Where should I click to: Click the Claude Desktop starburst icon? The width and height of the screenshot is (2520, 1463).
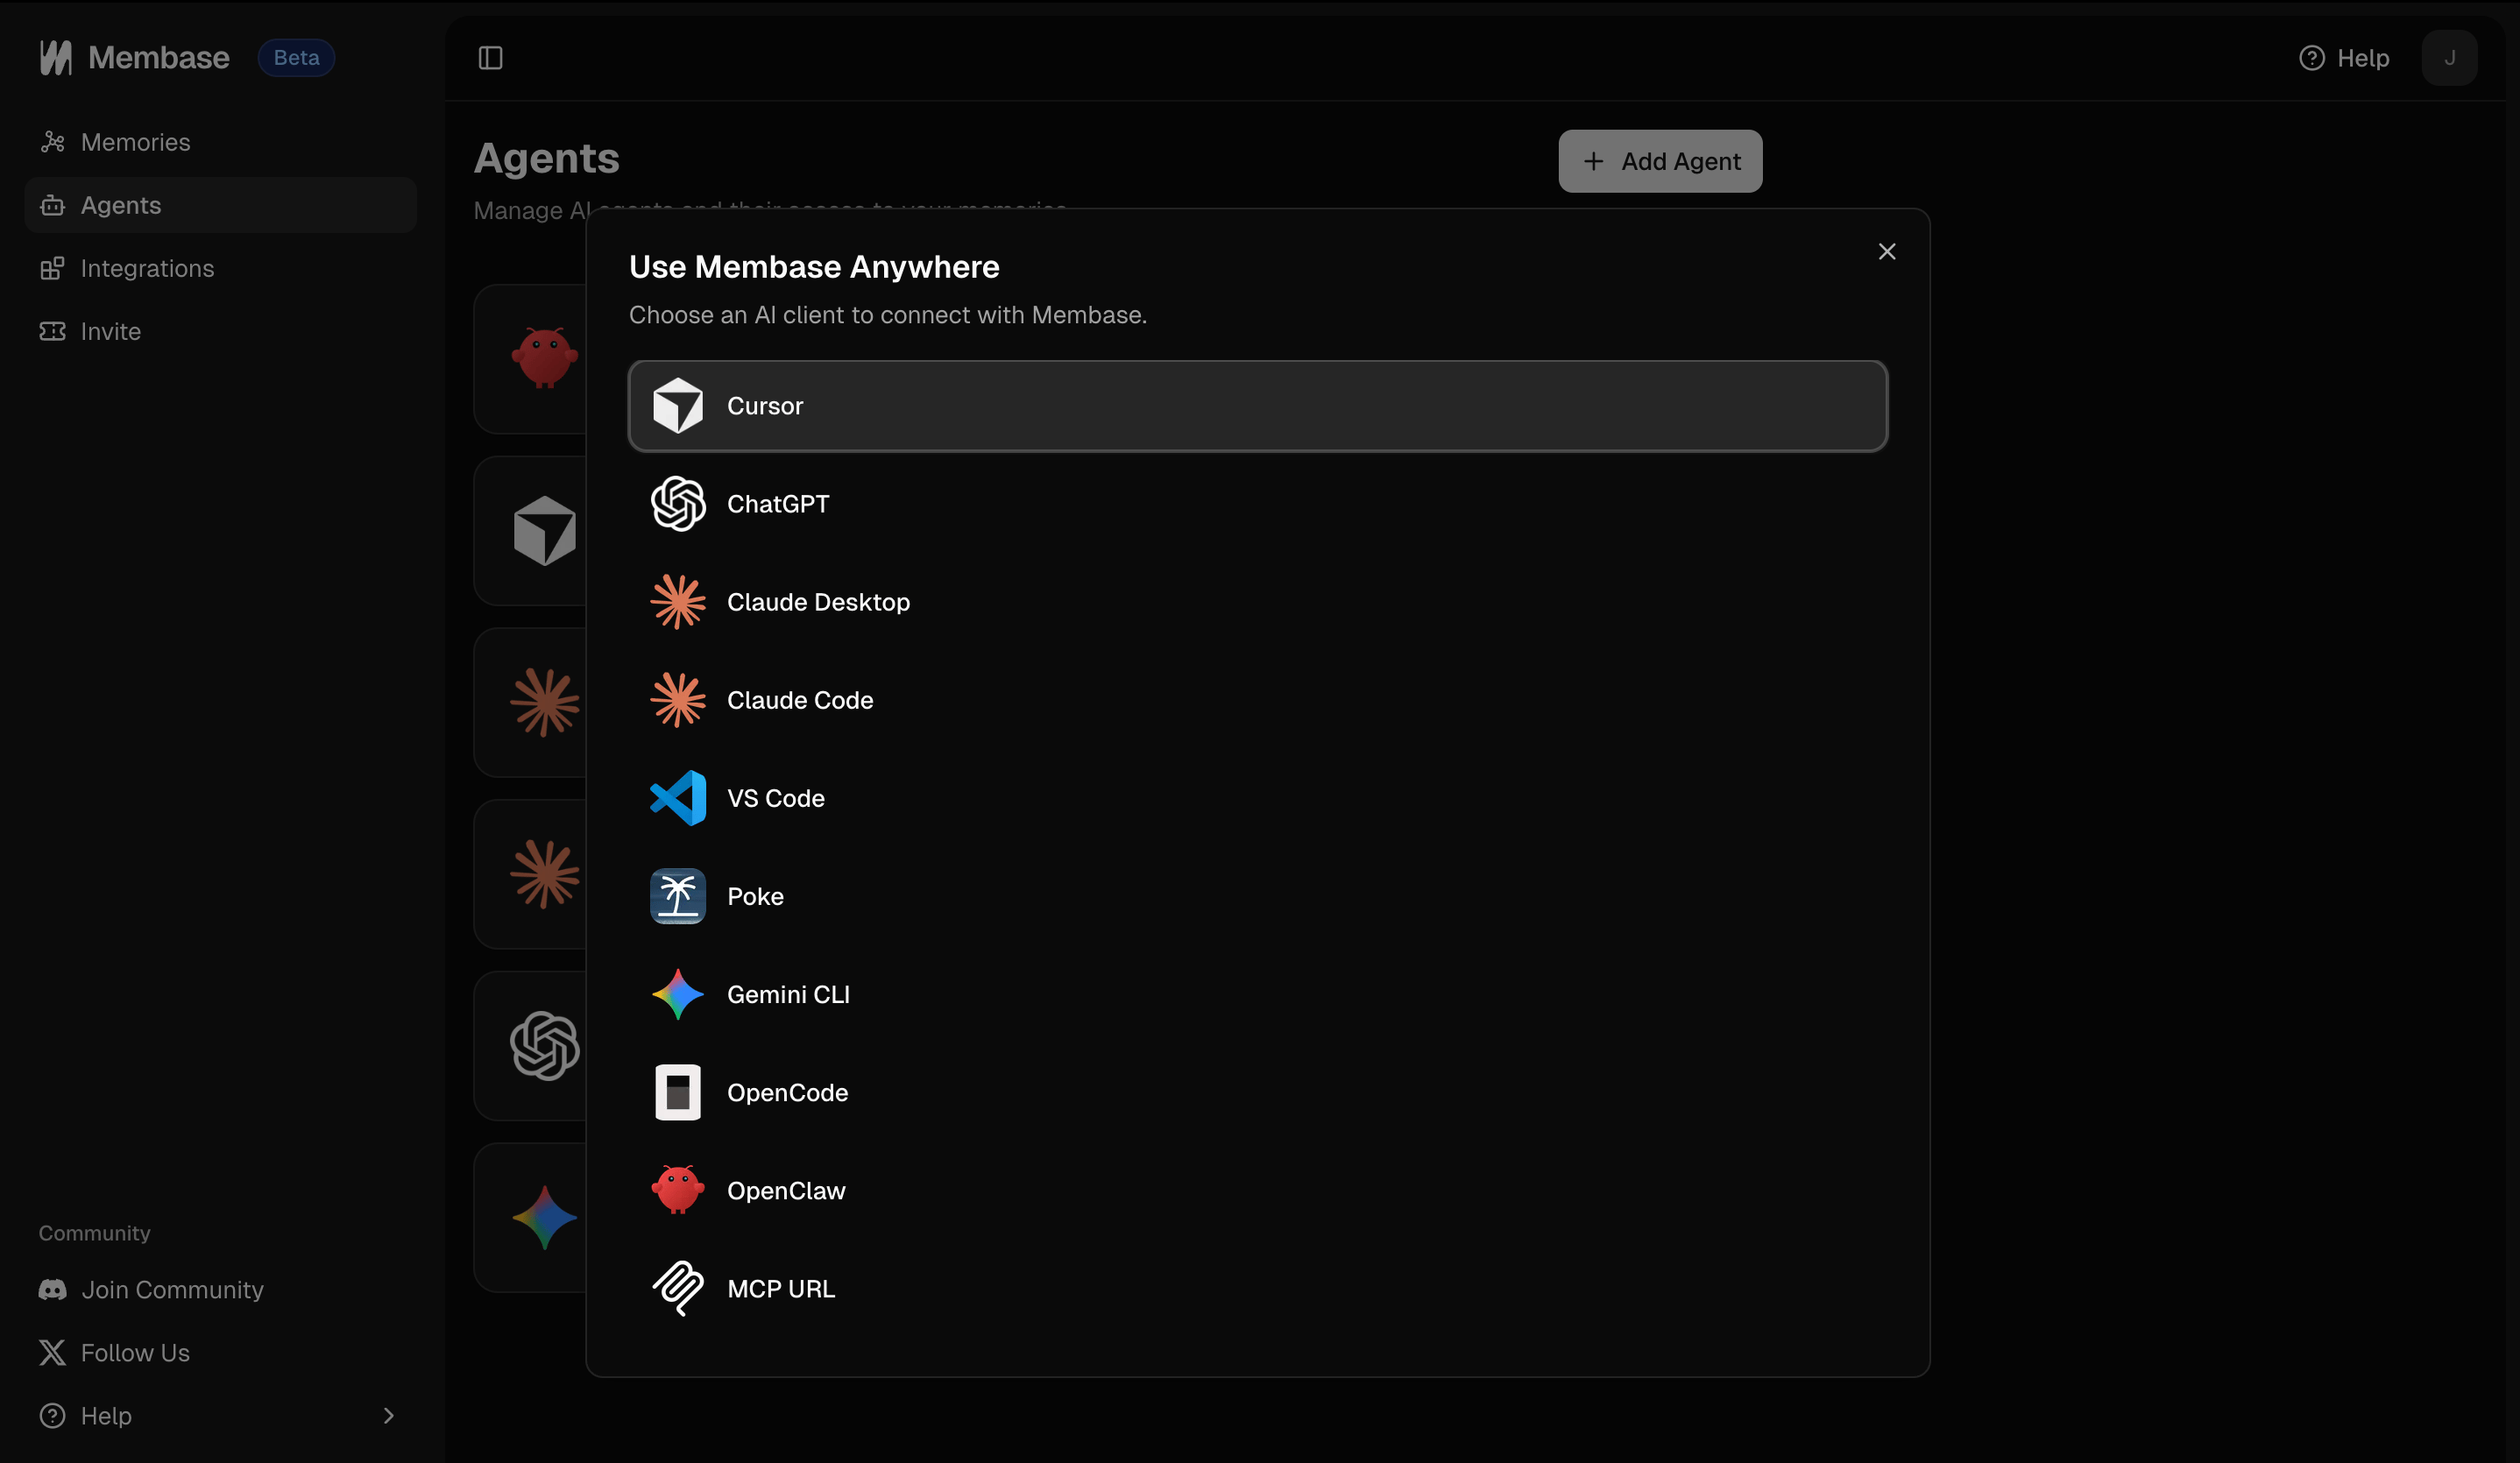pyautogui.click(x=678, y=602)
